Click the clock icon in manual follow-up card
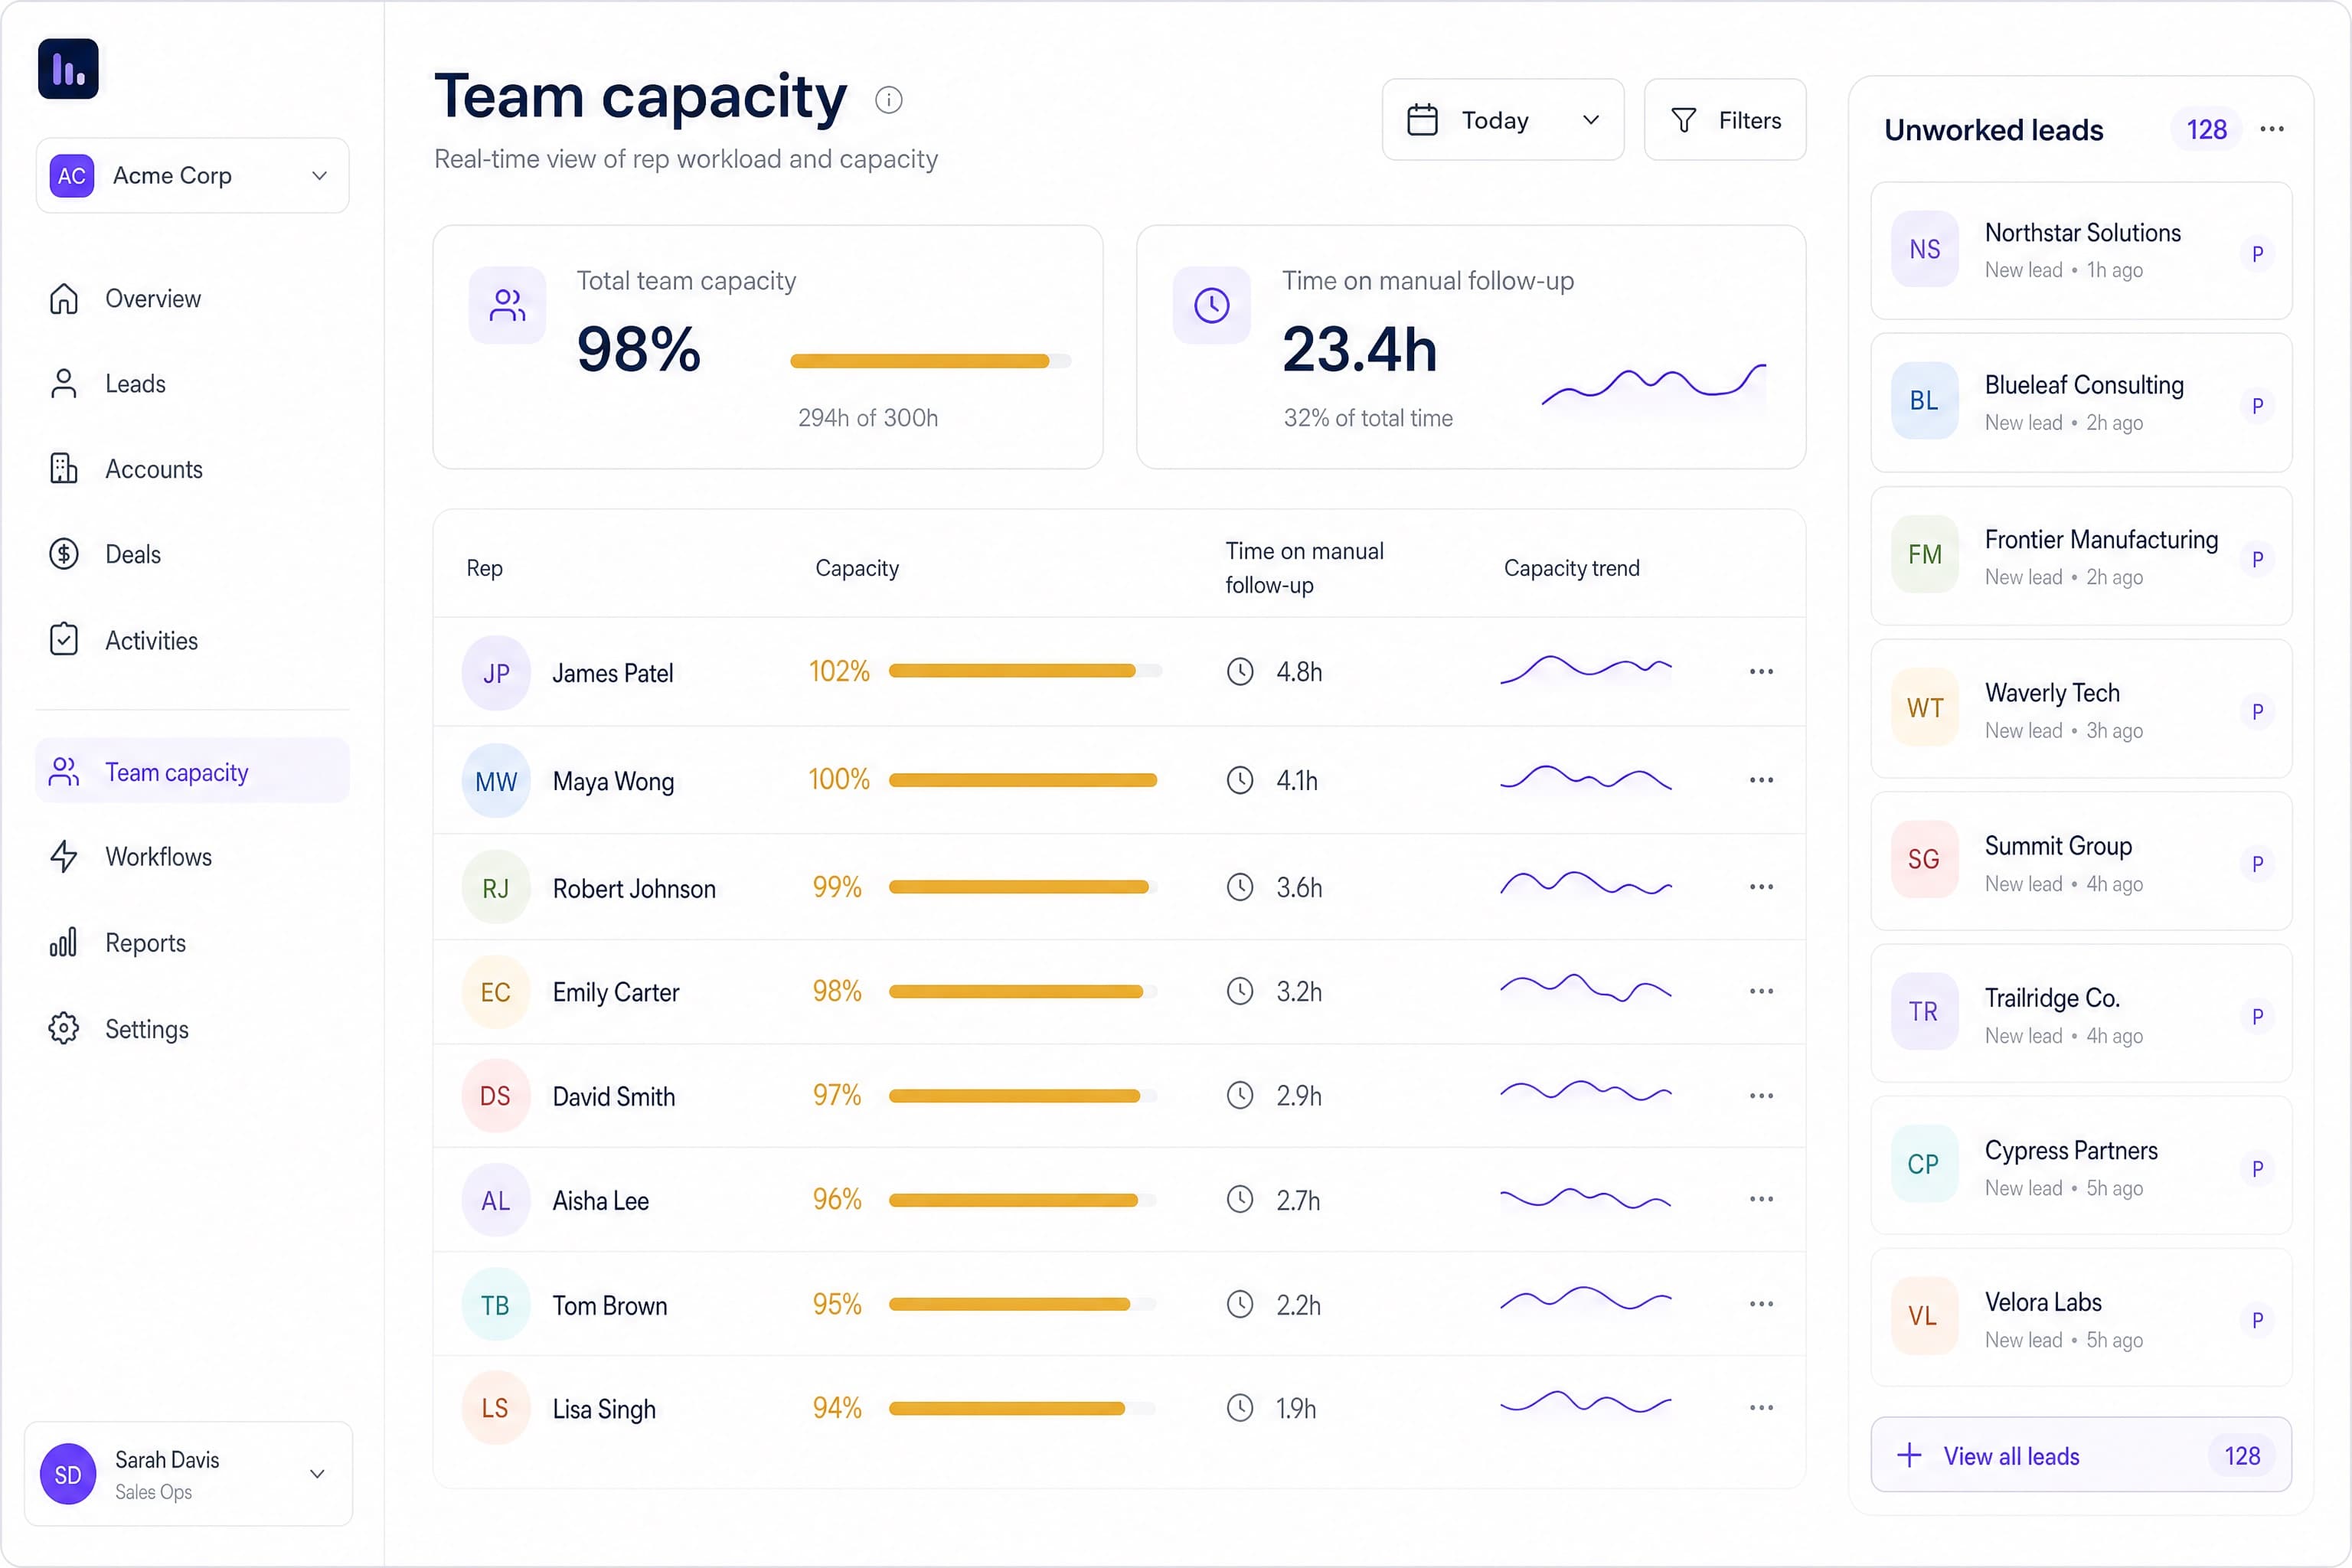The height and width of the screenshot is (1568, 2352). coord(1211,305)
